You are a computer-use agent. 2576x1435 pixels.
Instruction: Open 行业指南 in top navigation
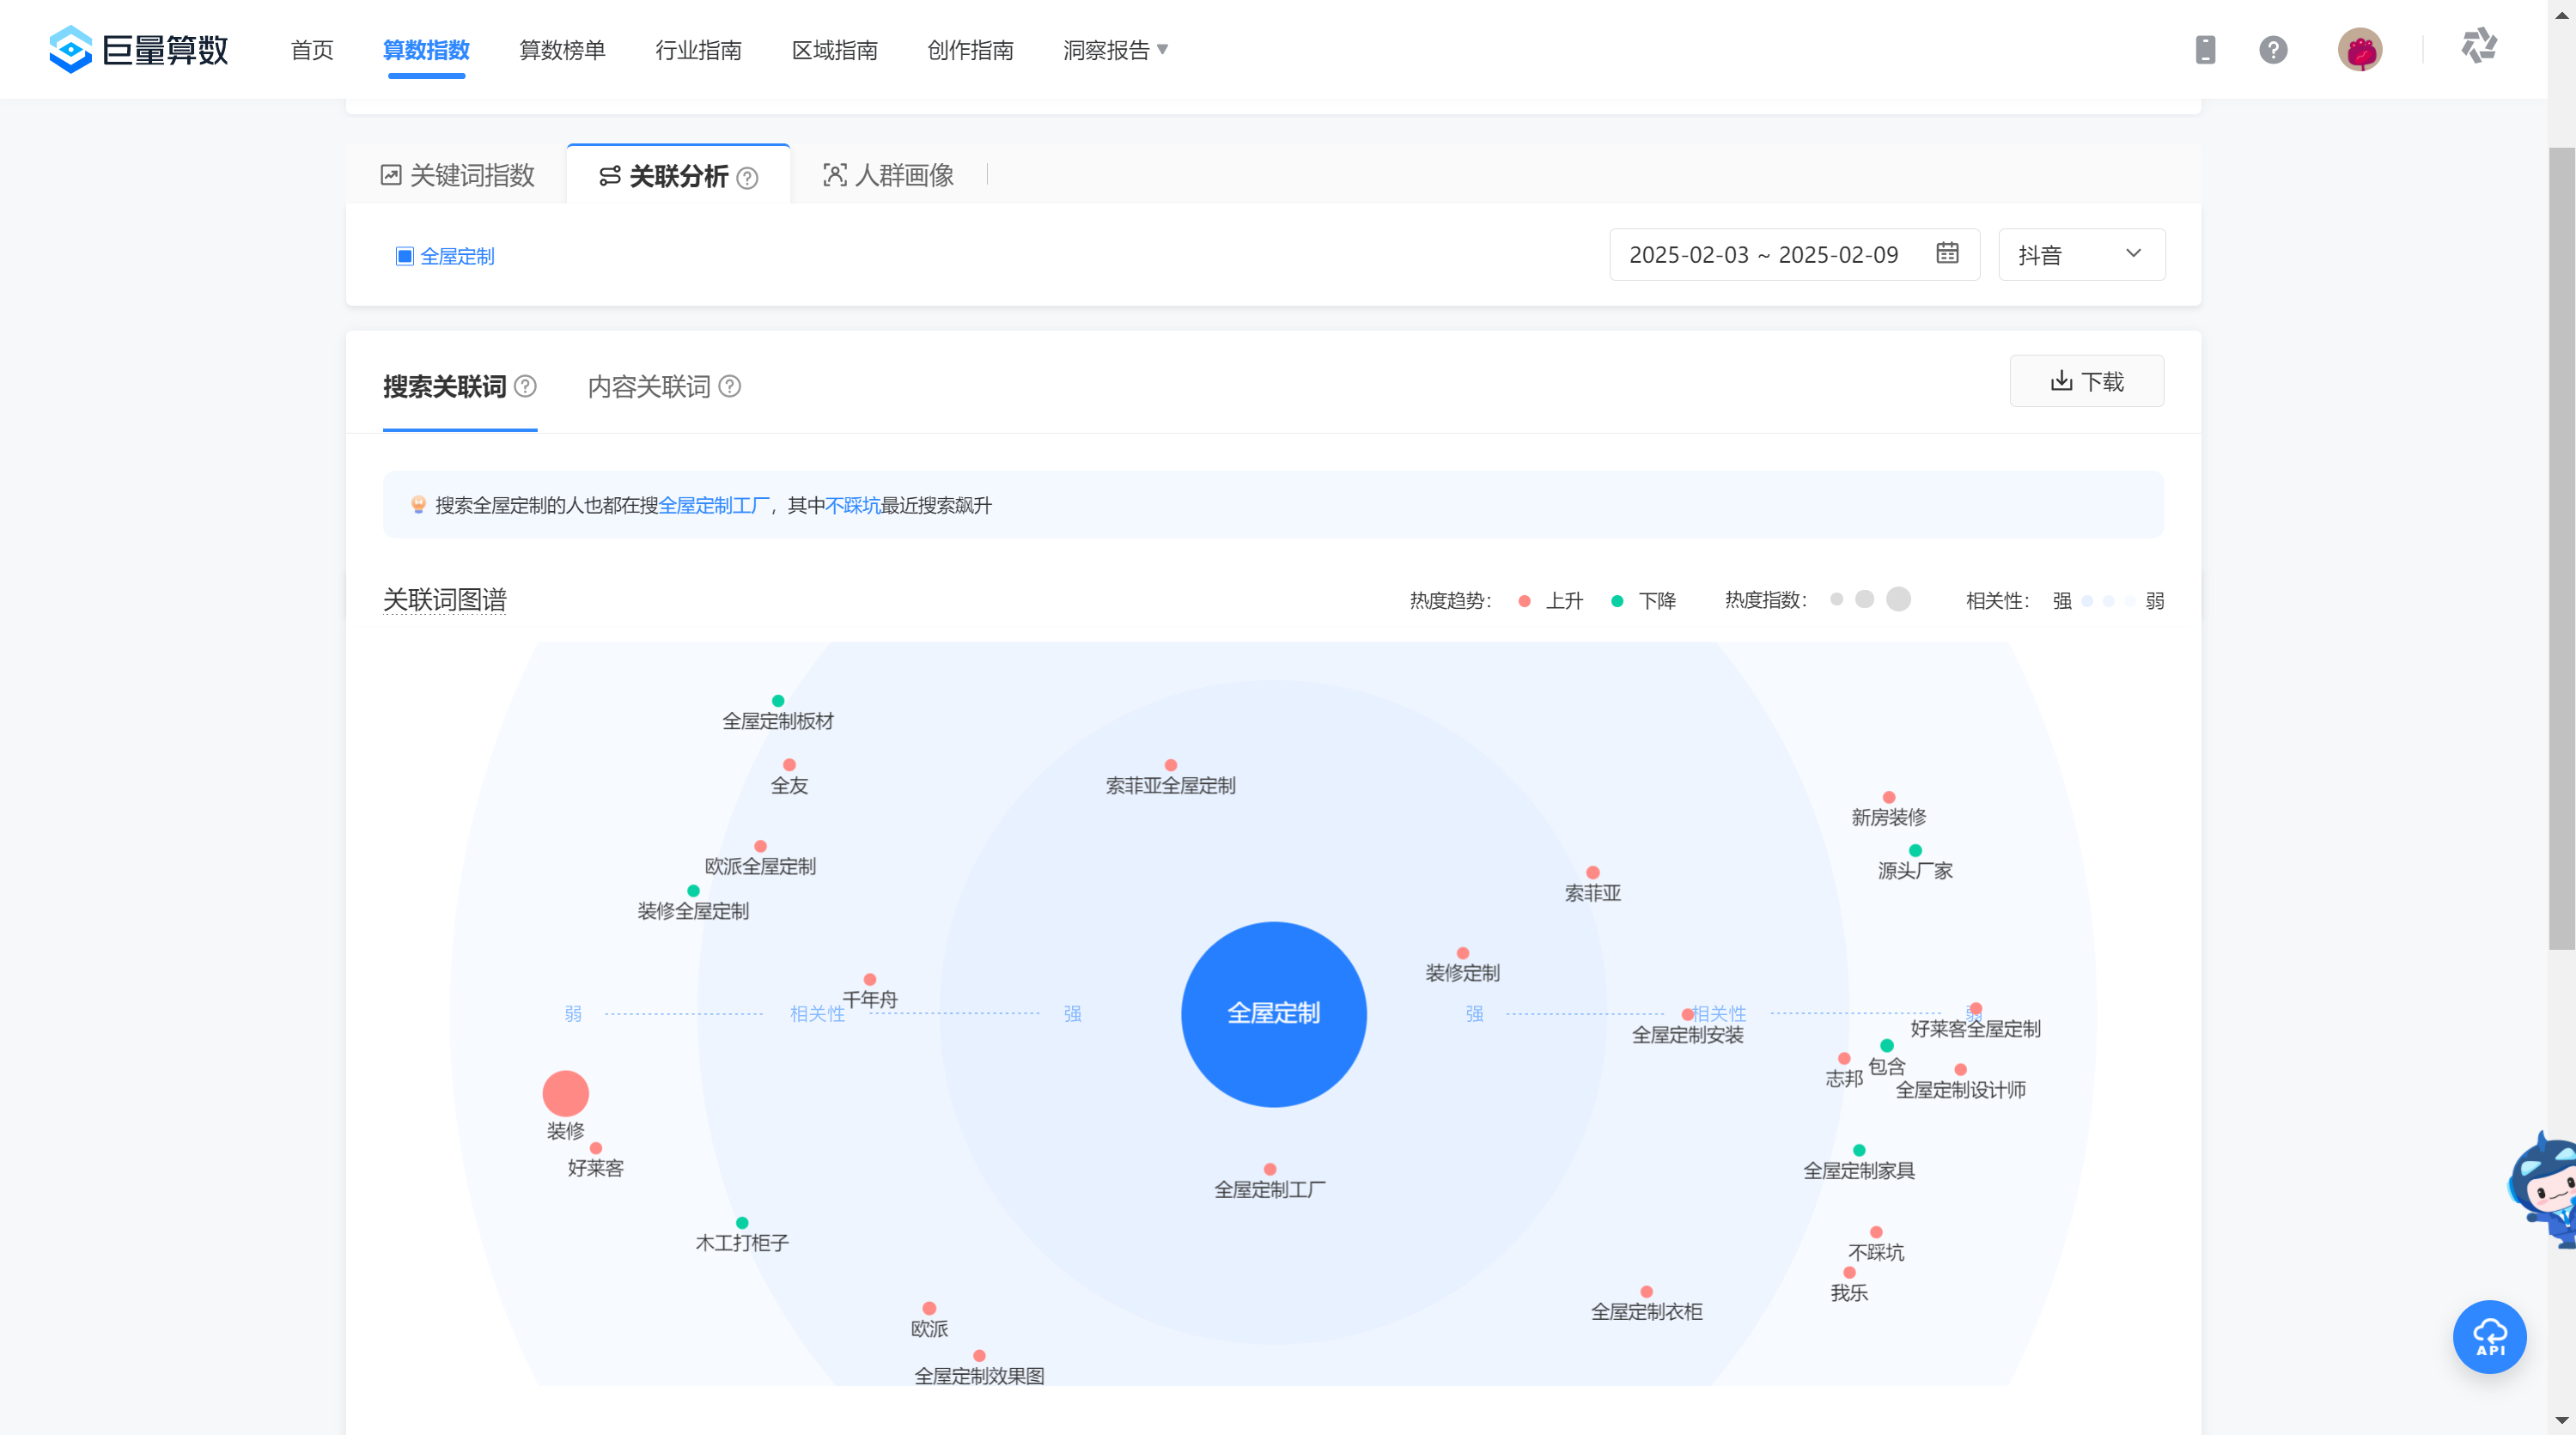pyautogui.click(x=698, y=50)
